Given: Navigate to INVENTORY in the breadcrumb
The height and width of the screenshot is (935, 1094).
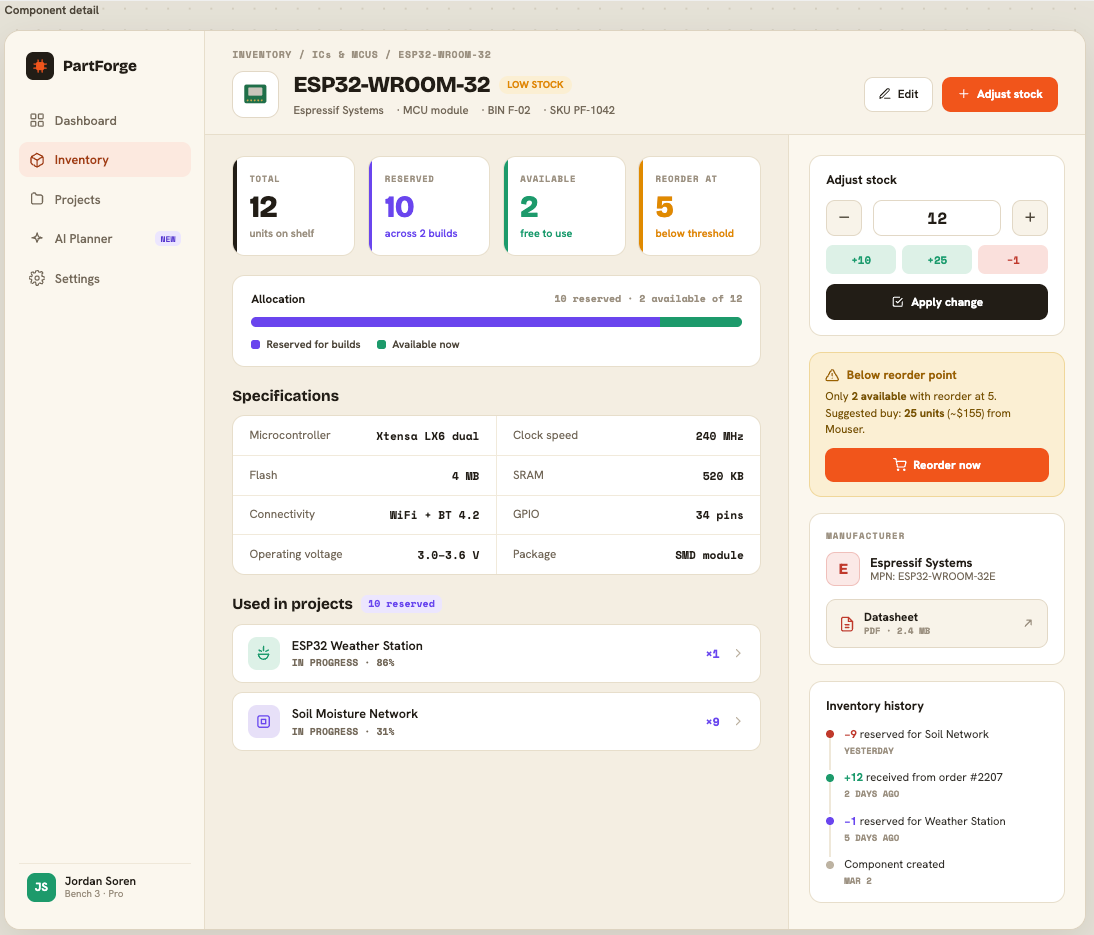Looking at the screenshot, I should pos(262,54).
